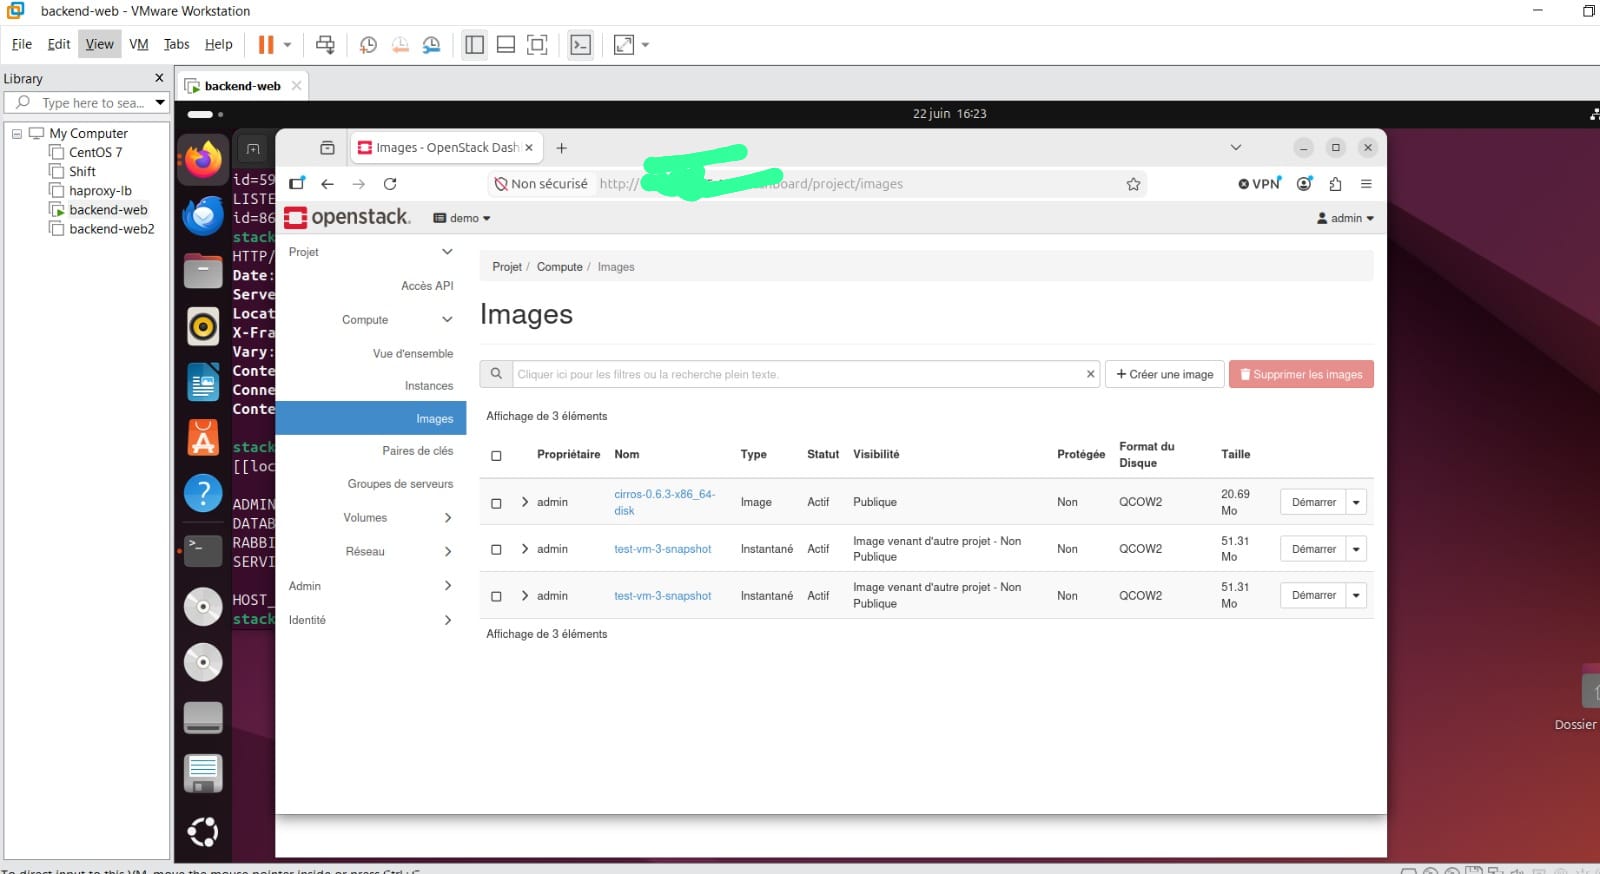This screenshot has height=874, width=1600.
Task: Expand details of the cirros image row
Action: [x=525, y=502]
